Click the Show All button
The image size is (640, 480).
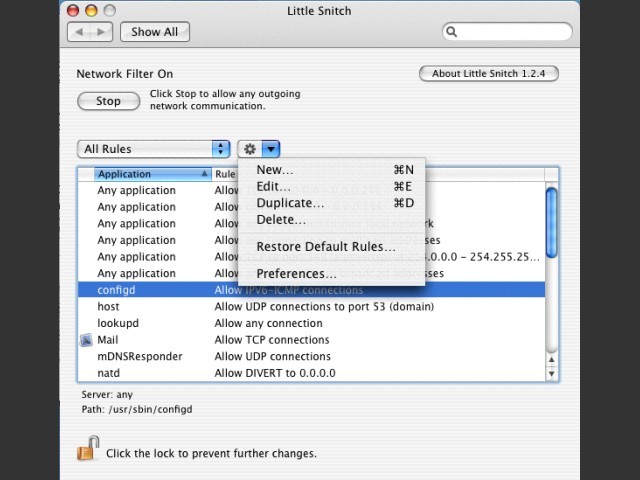155,32
